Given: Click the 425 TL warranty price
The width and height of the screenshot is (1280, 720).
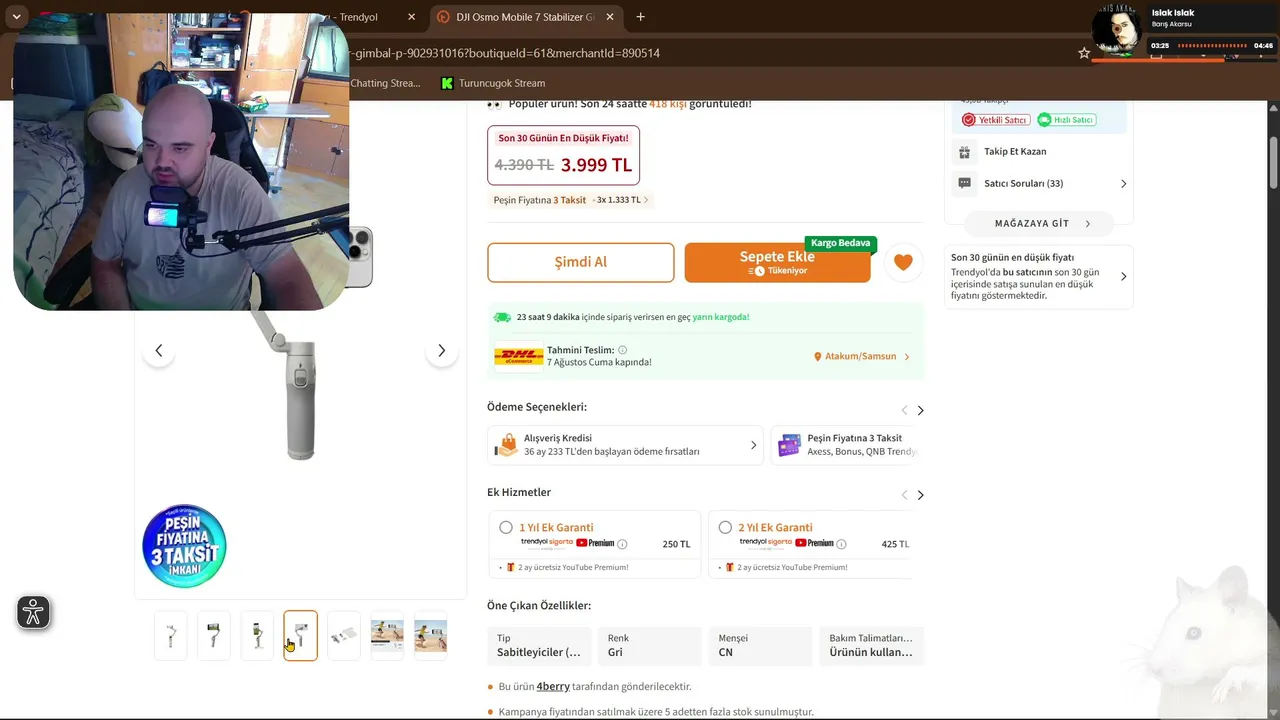Looking at the screenshot, I should tap(895, 544).
